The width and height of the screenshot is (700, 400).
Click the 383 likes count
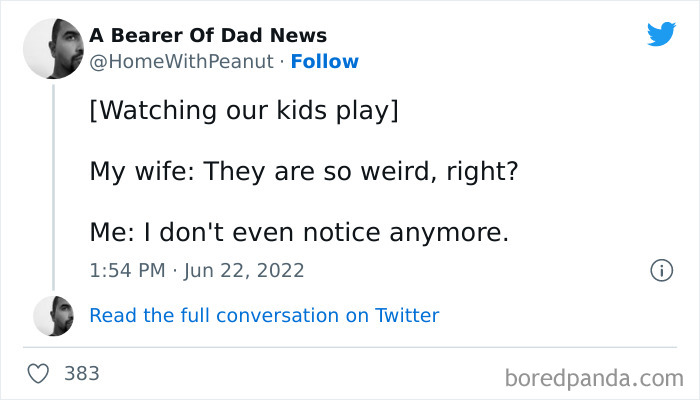point(82,374)
